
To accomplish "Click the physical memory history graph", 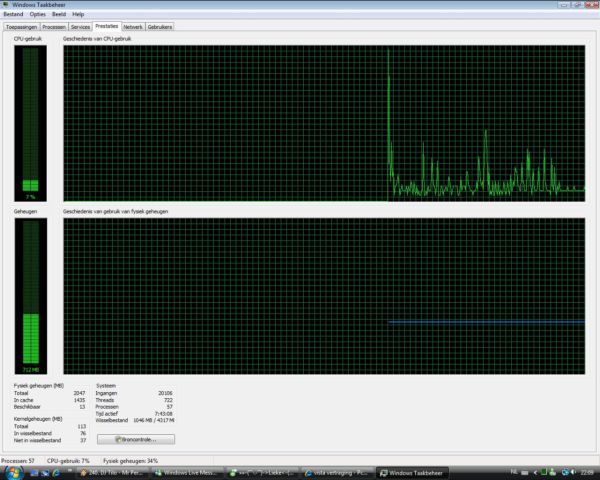I will (x=324, y=296).
